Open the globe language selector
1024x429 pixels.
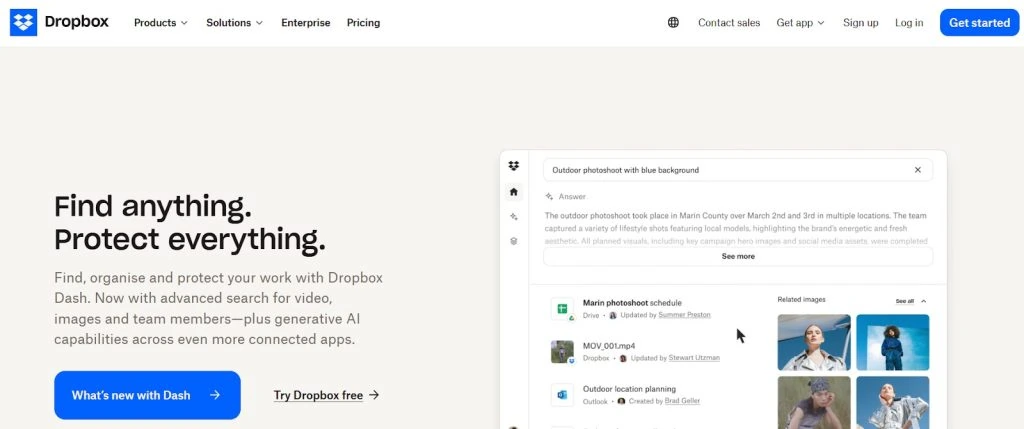click(x=673, y=23)
